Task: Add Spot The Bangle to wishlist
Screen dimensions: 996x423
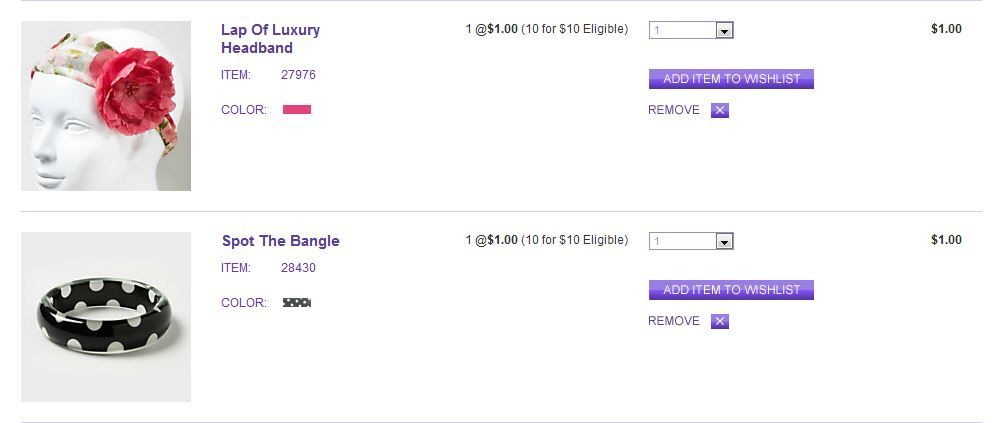Action: tap(731, 290)
